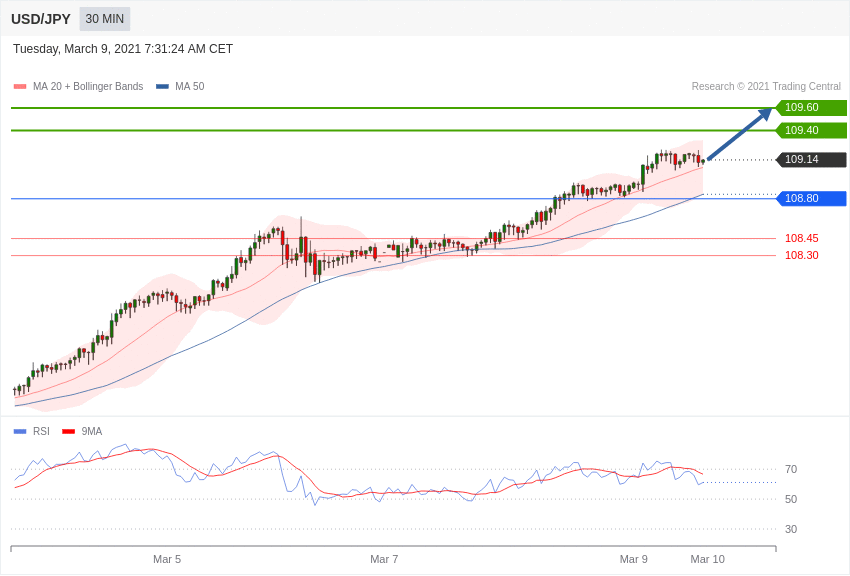Click the blue RSI legend swatch
Screen dimensions: 850x576
(x=20, y=431)
